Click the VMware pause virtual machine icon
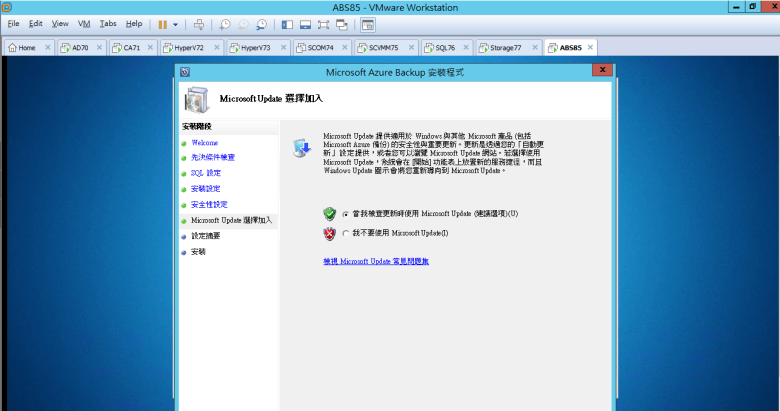This screenshot has height=411, width=780. [162, 23]
